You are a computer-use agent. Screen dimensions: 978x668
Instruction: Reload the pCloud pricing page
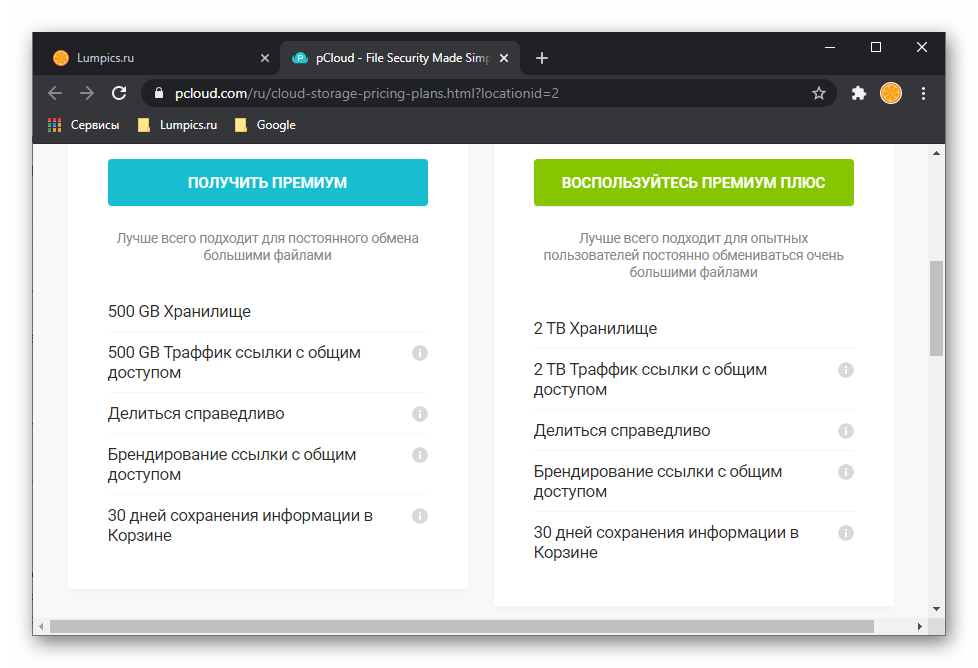tap(119, 94)
